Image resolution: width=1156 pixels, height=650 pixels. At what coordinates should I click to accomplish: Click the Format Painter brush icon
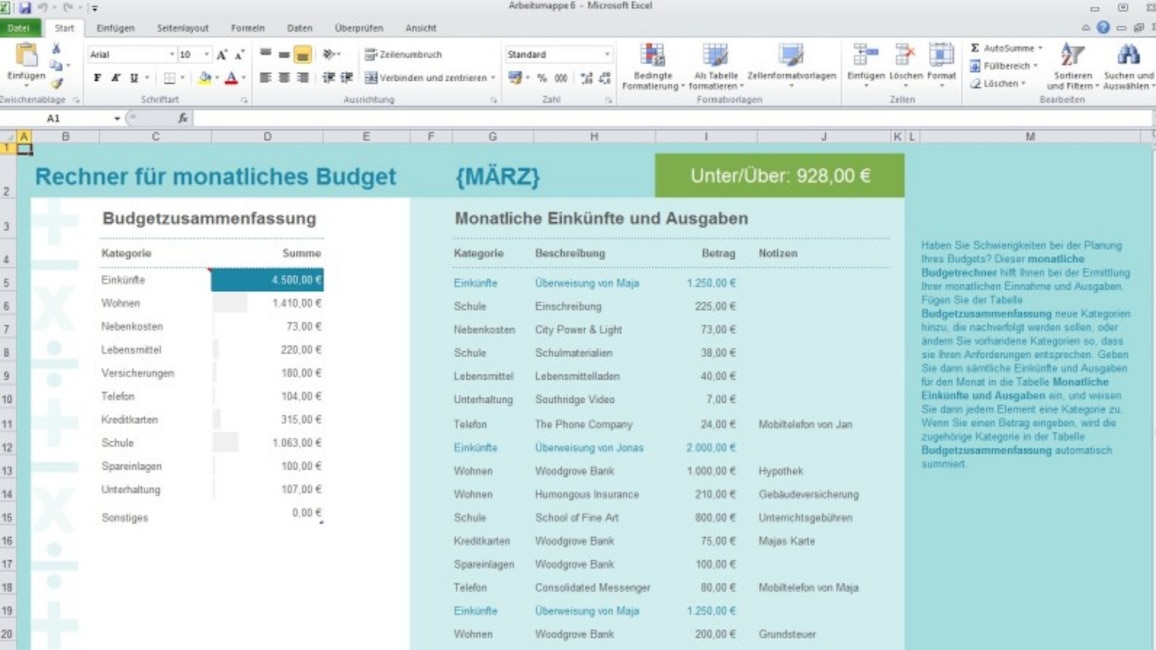click(56, 83)
